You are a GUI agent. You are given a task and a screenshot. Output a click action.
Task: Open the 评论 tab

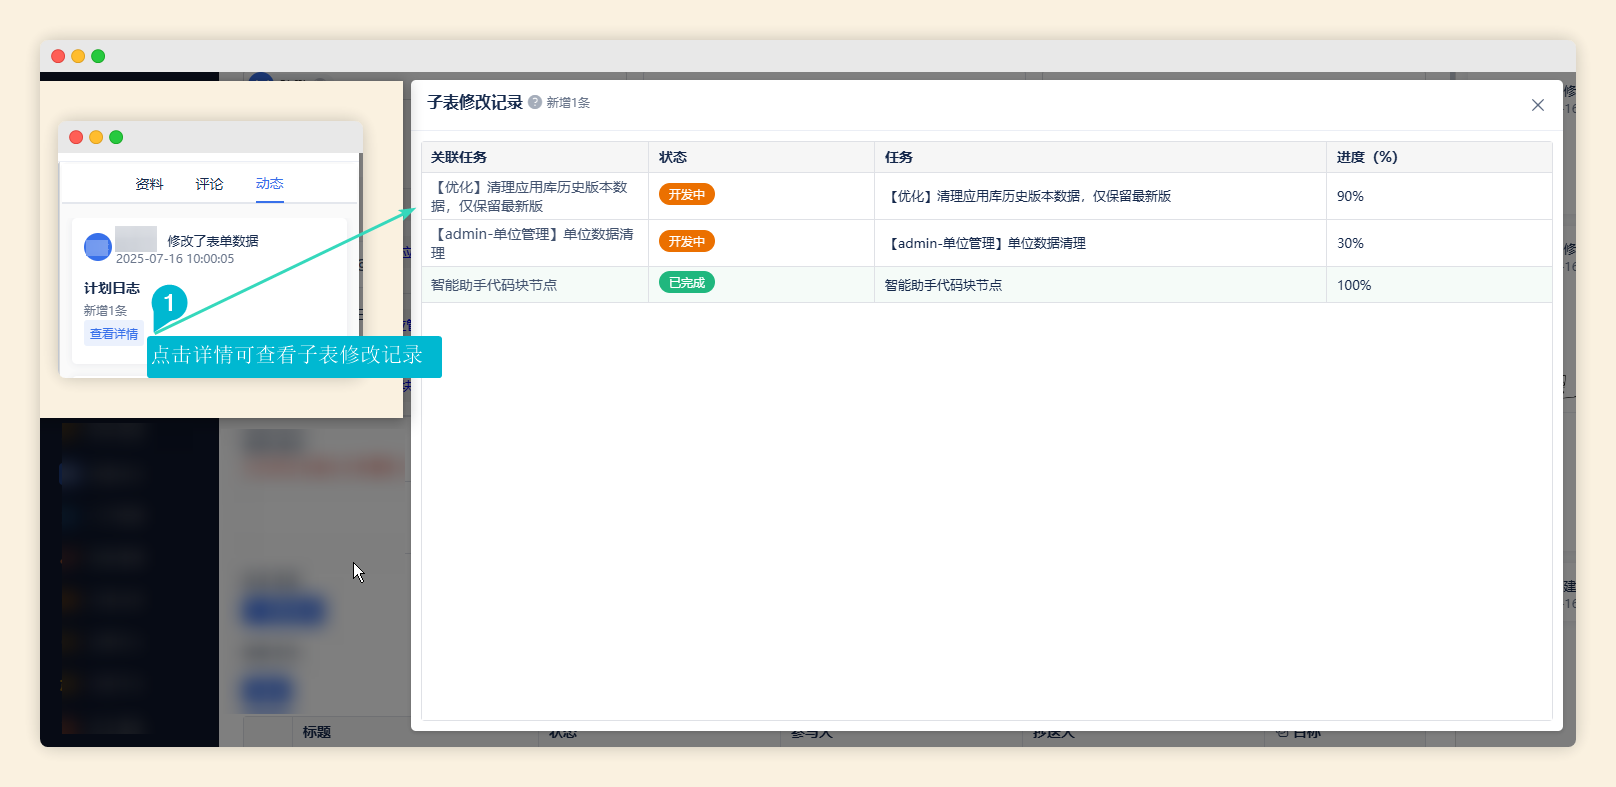click(x=209, y=184)
